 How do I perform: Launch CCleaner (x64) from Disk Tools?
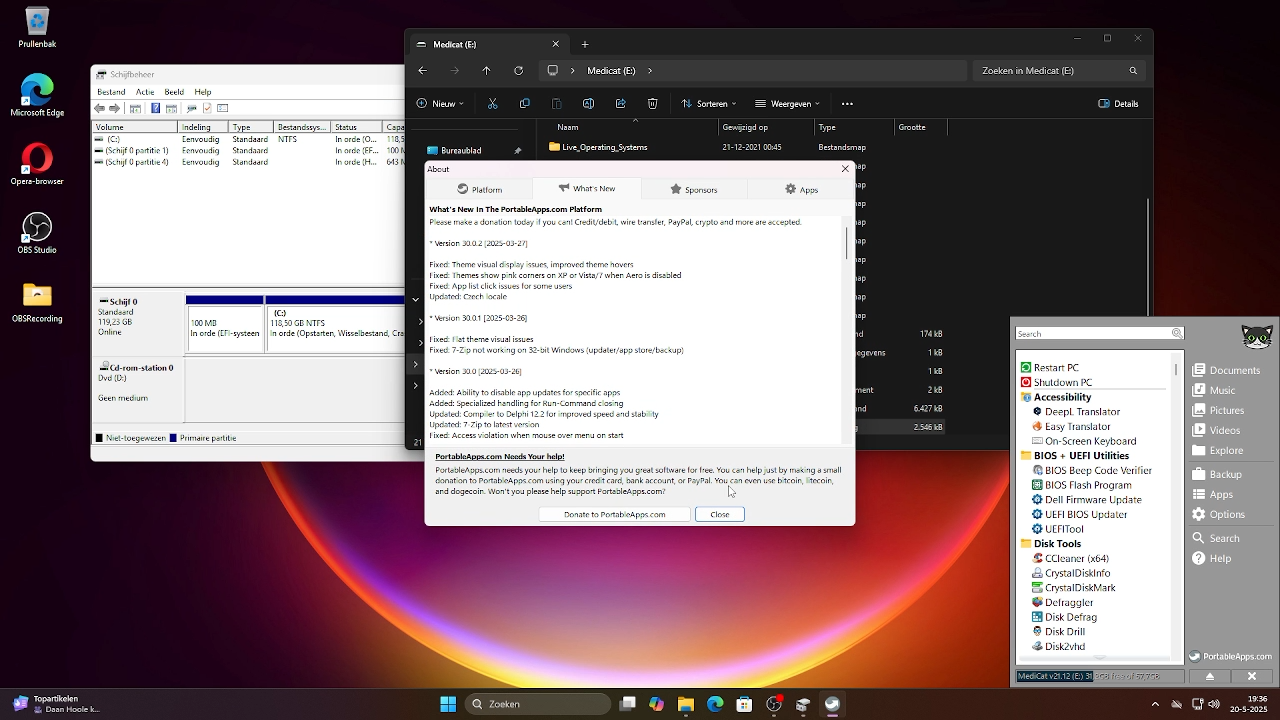point(1070,558)
